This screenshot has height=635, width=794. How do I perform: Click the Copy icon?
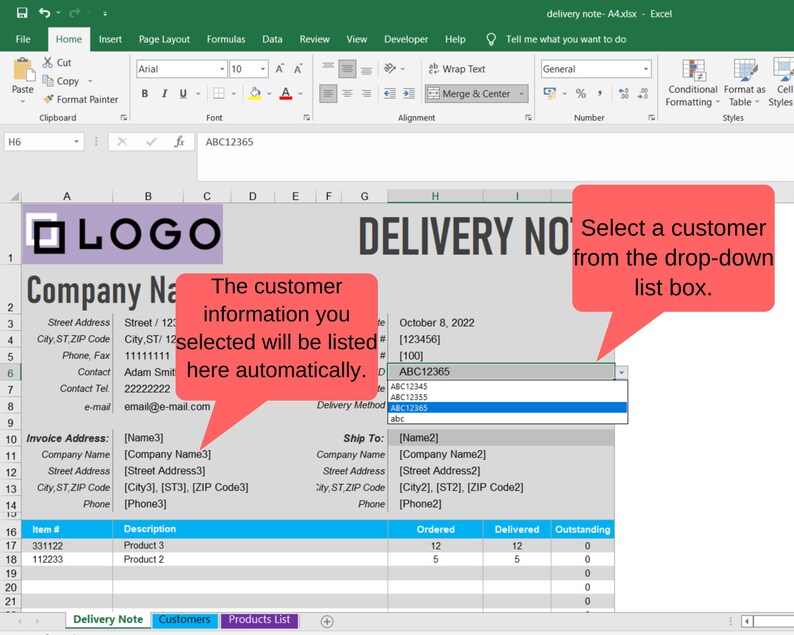click(48, 81)
